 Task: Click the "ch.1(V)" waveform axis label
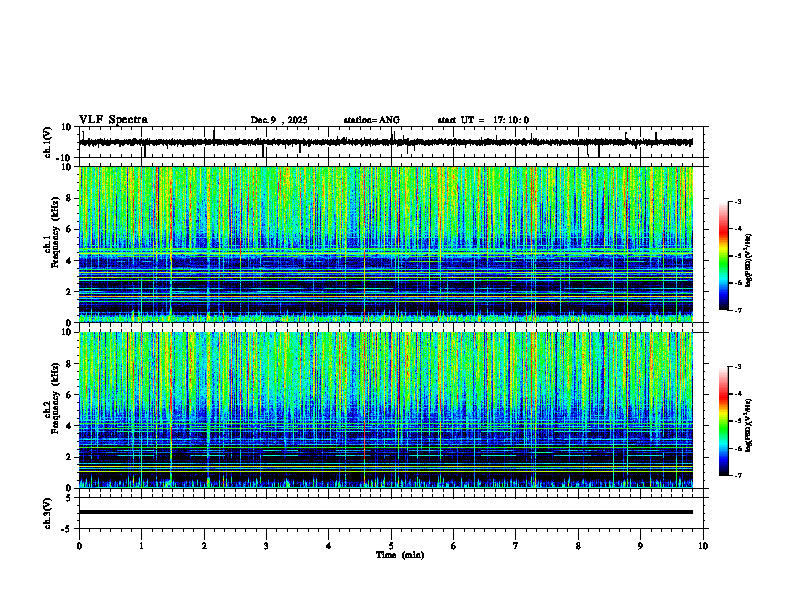click(48, 142)
